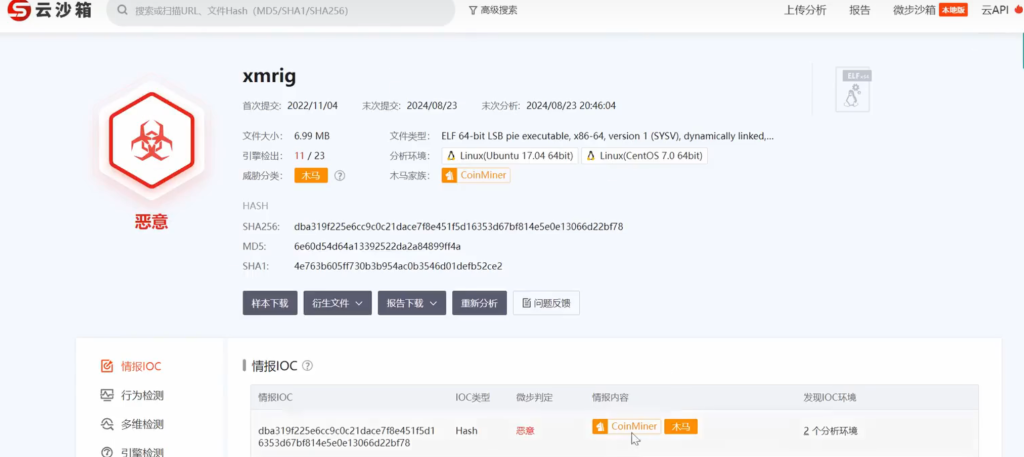Select Linux Ubuntu 17.04 64bit environment
Image resolution: width=1024 pixels, height=457 pixels.
click(509, 156)
